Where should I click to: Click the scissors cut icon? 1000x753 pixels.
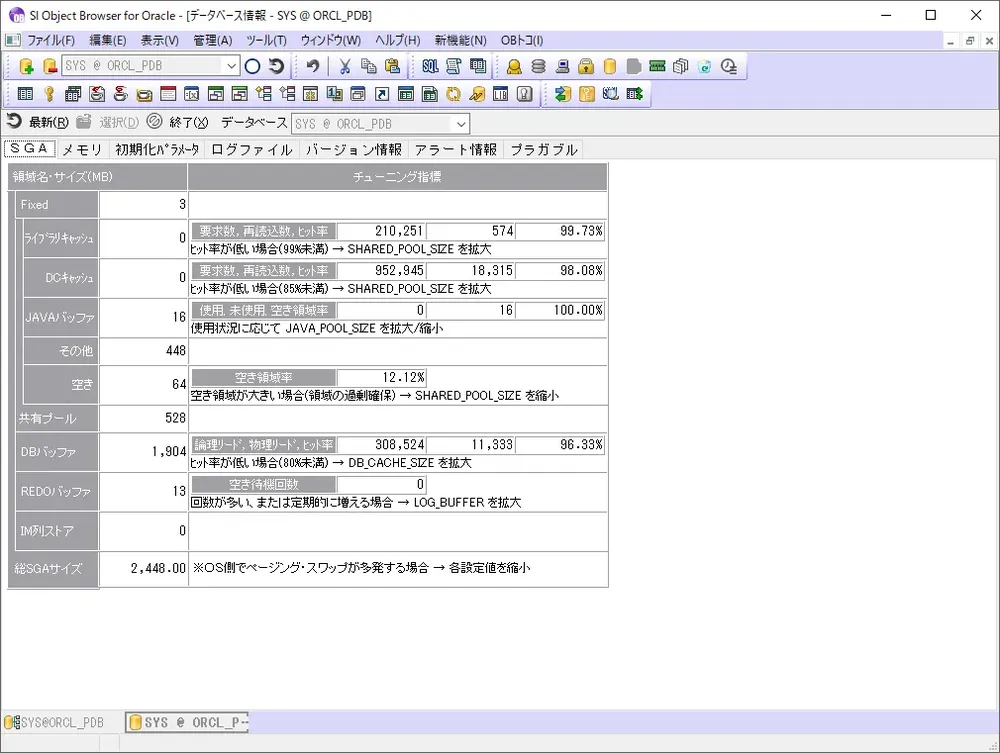[x=345, y=66]
